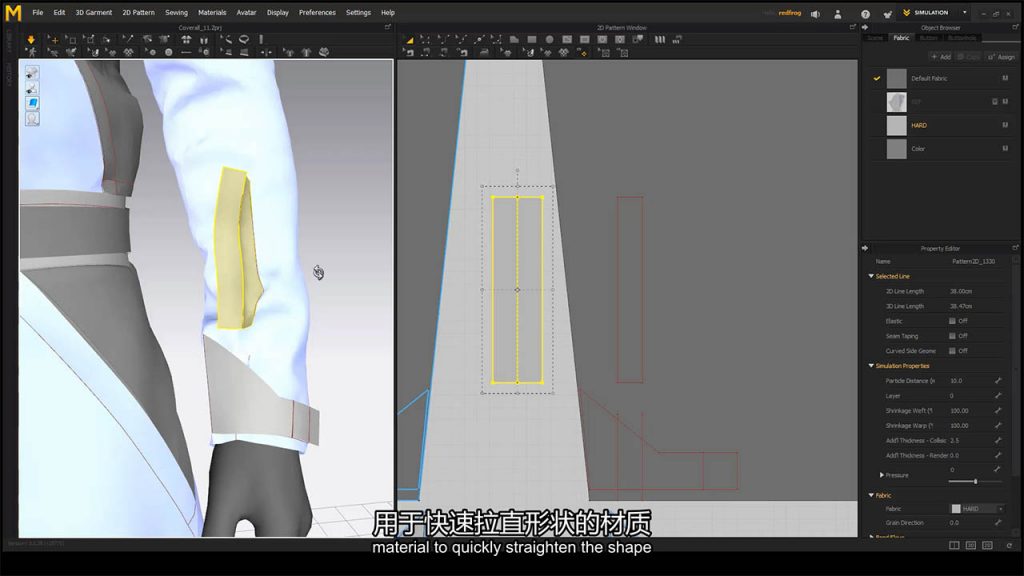The width and height of the screenshot is (1024, 576).
Task: Select the HARD fabric item in list
Action: click(918, 126)
